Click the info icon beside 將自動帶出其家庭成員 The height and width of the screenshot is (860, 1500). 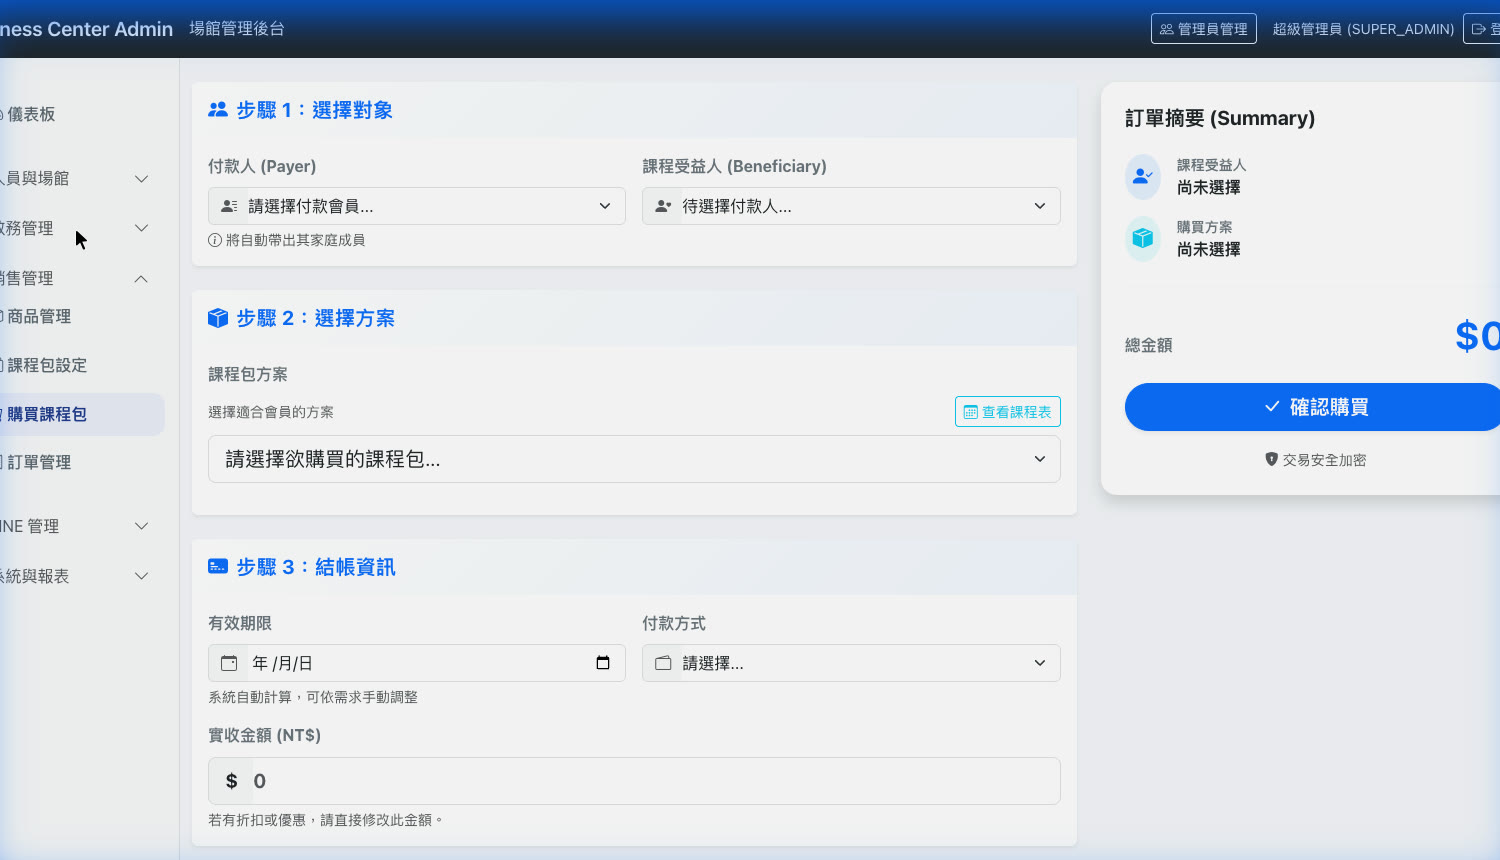[x=215, y=240]
